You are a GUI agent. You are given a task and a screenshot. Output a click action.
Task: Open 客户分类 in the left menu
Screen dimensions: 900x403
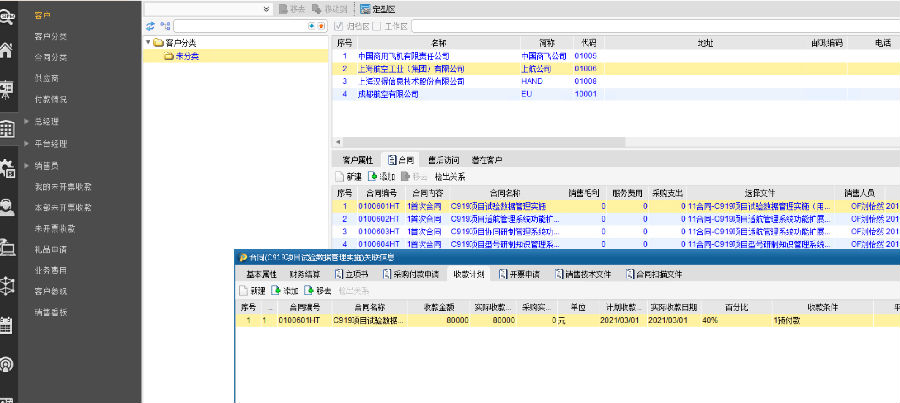coord(51,36)
